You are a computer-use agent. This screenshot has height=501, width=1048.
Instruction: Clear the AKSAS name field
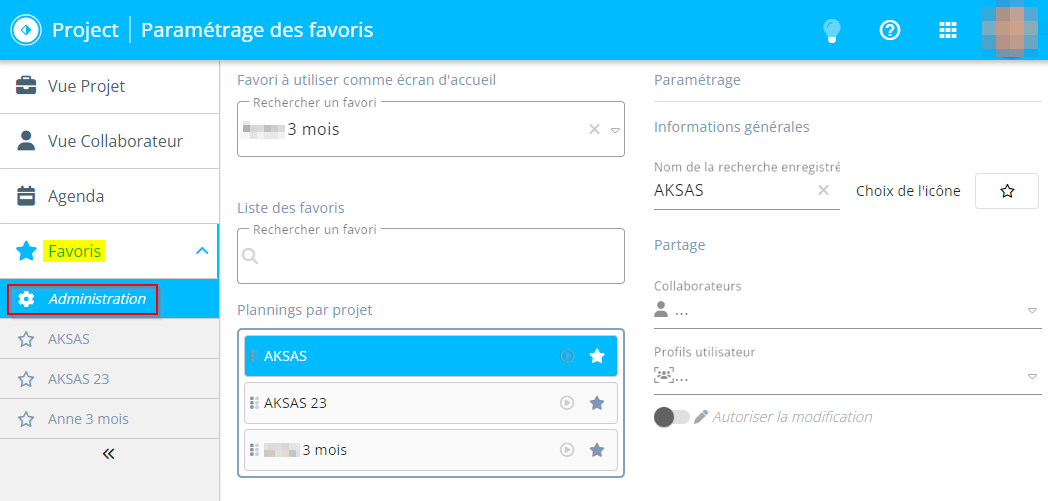[x=823, y=190]
